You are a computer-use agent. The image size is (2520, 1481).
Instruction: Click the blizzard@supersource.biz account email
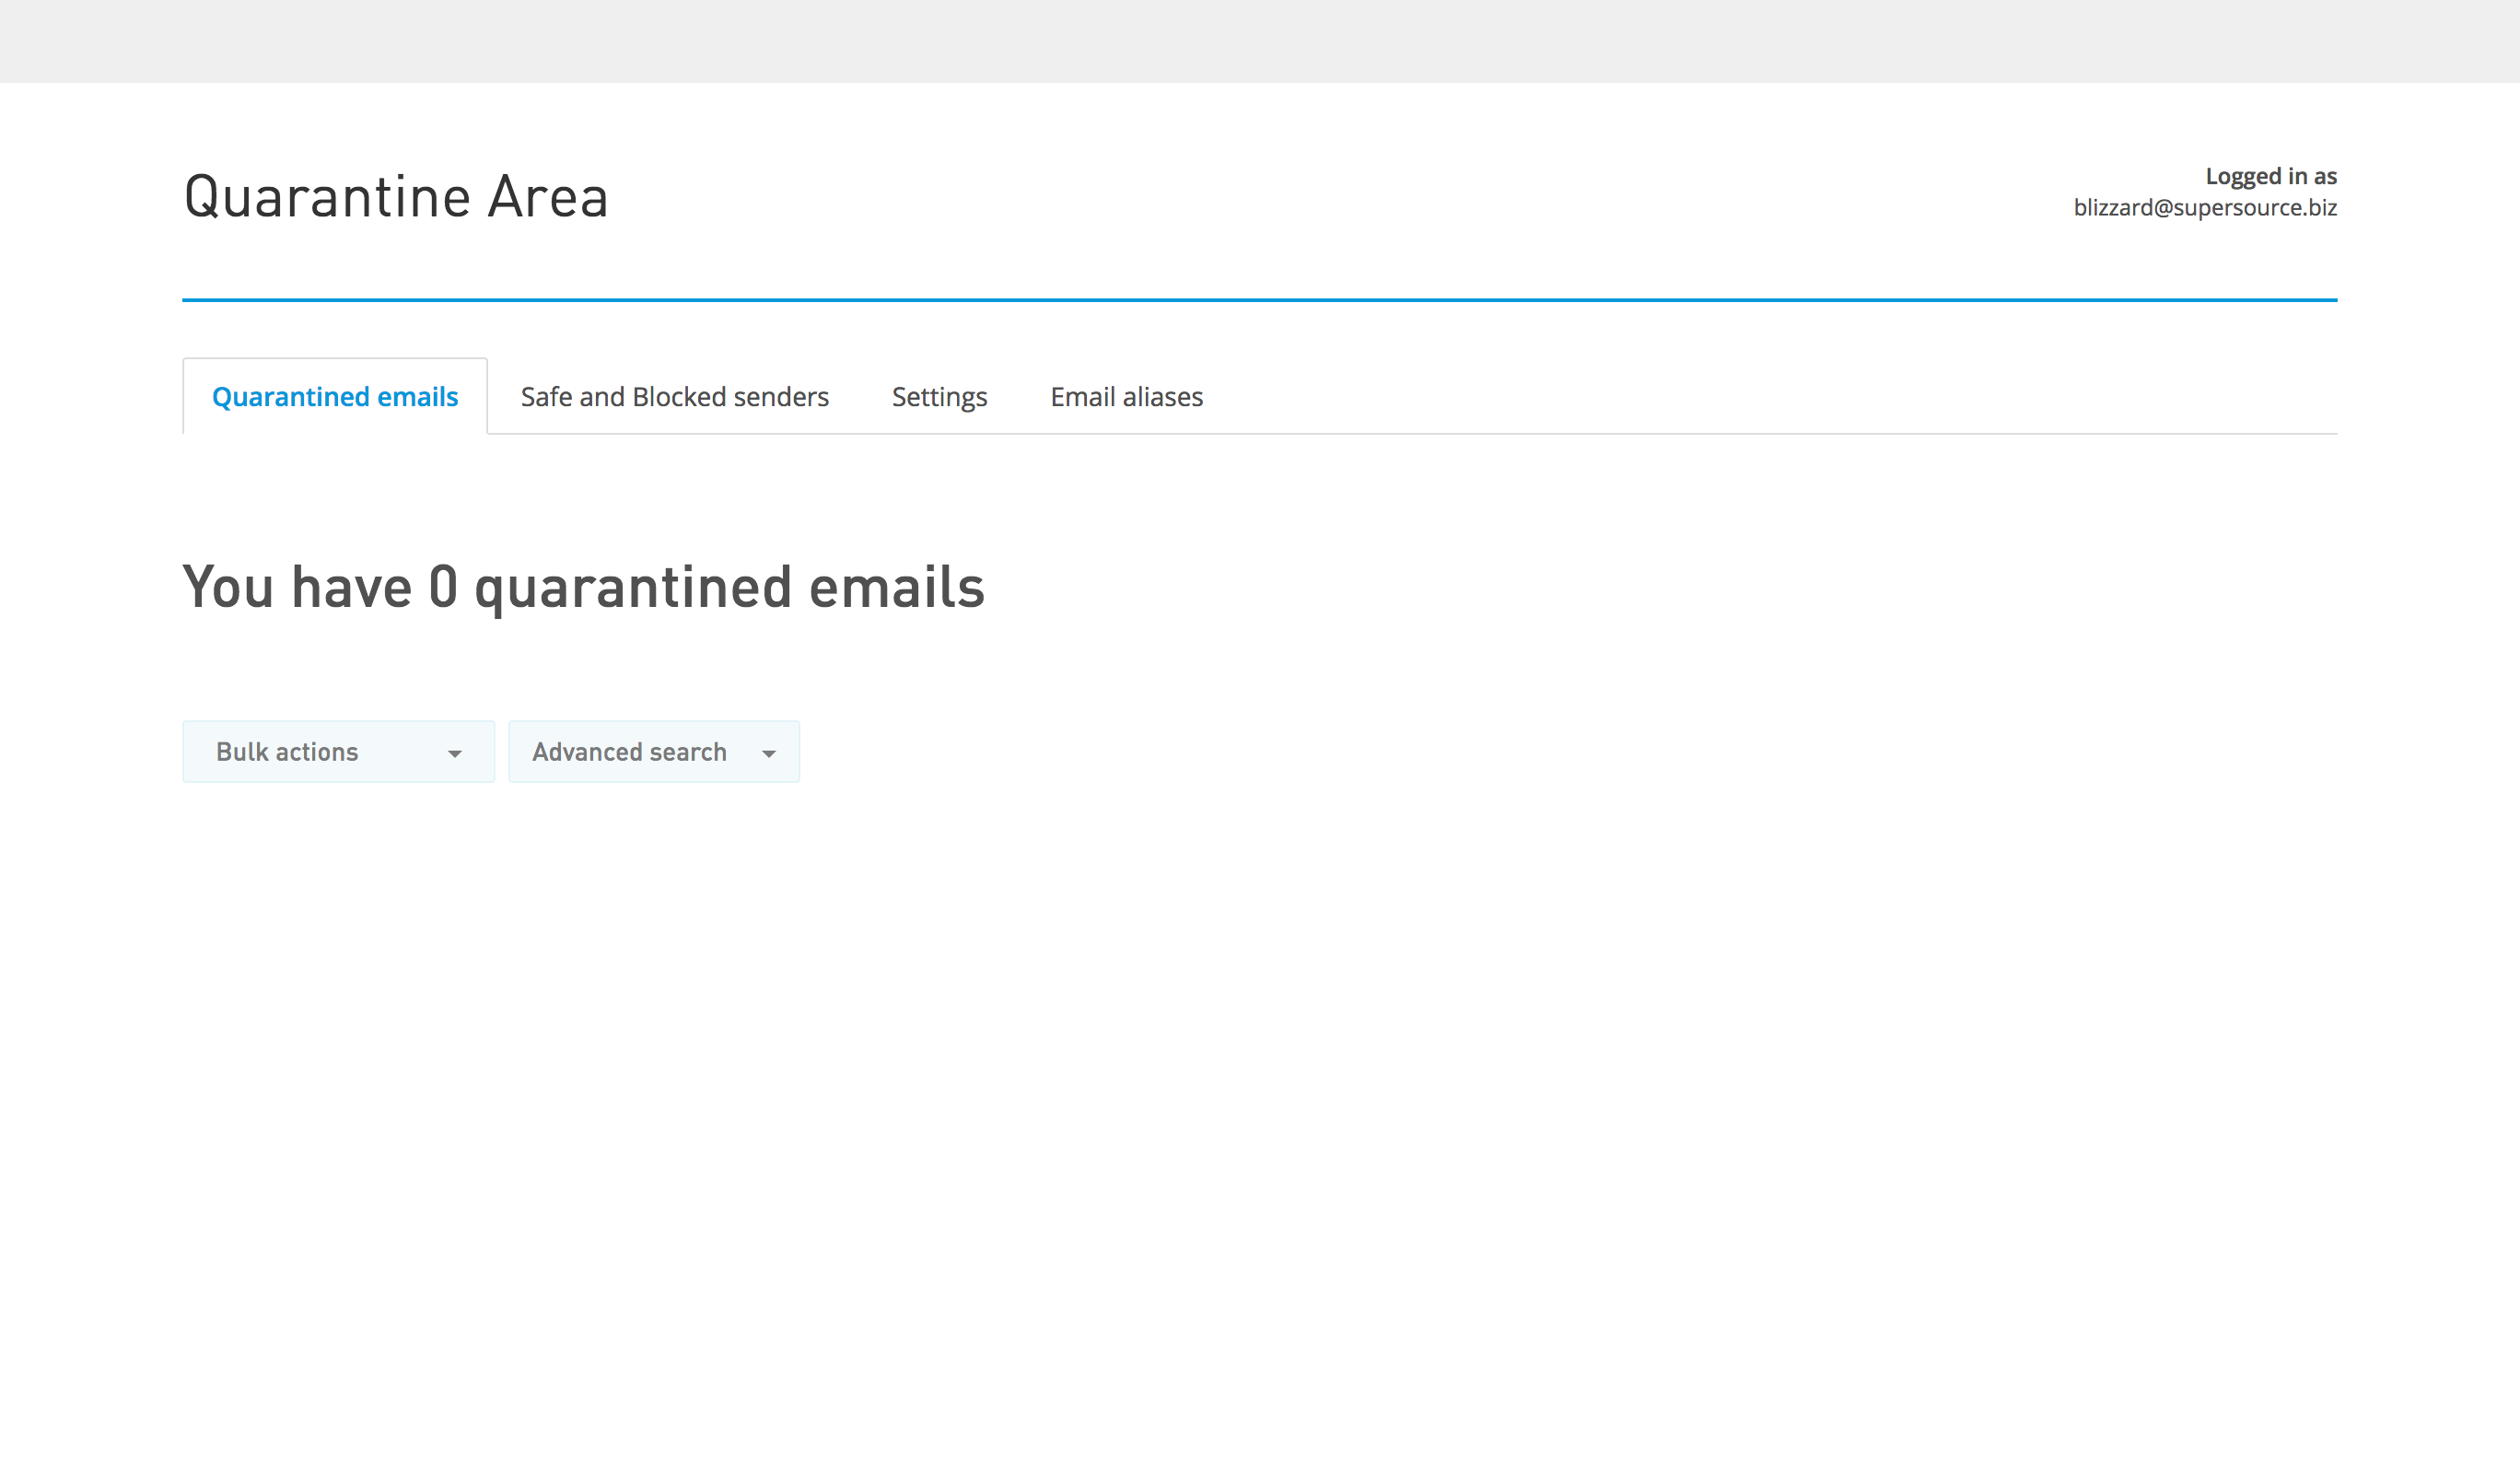point(2204,208)
